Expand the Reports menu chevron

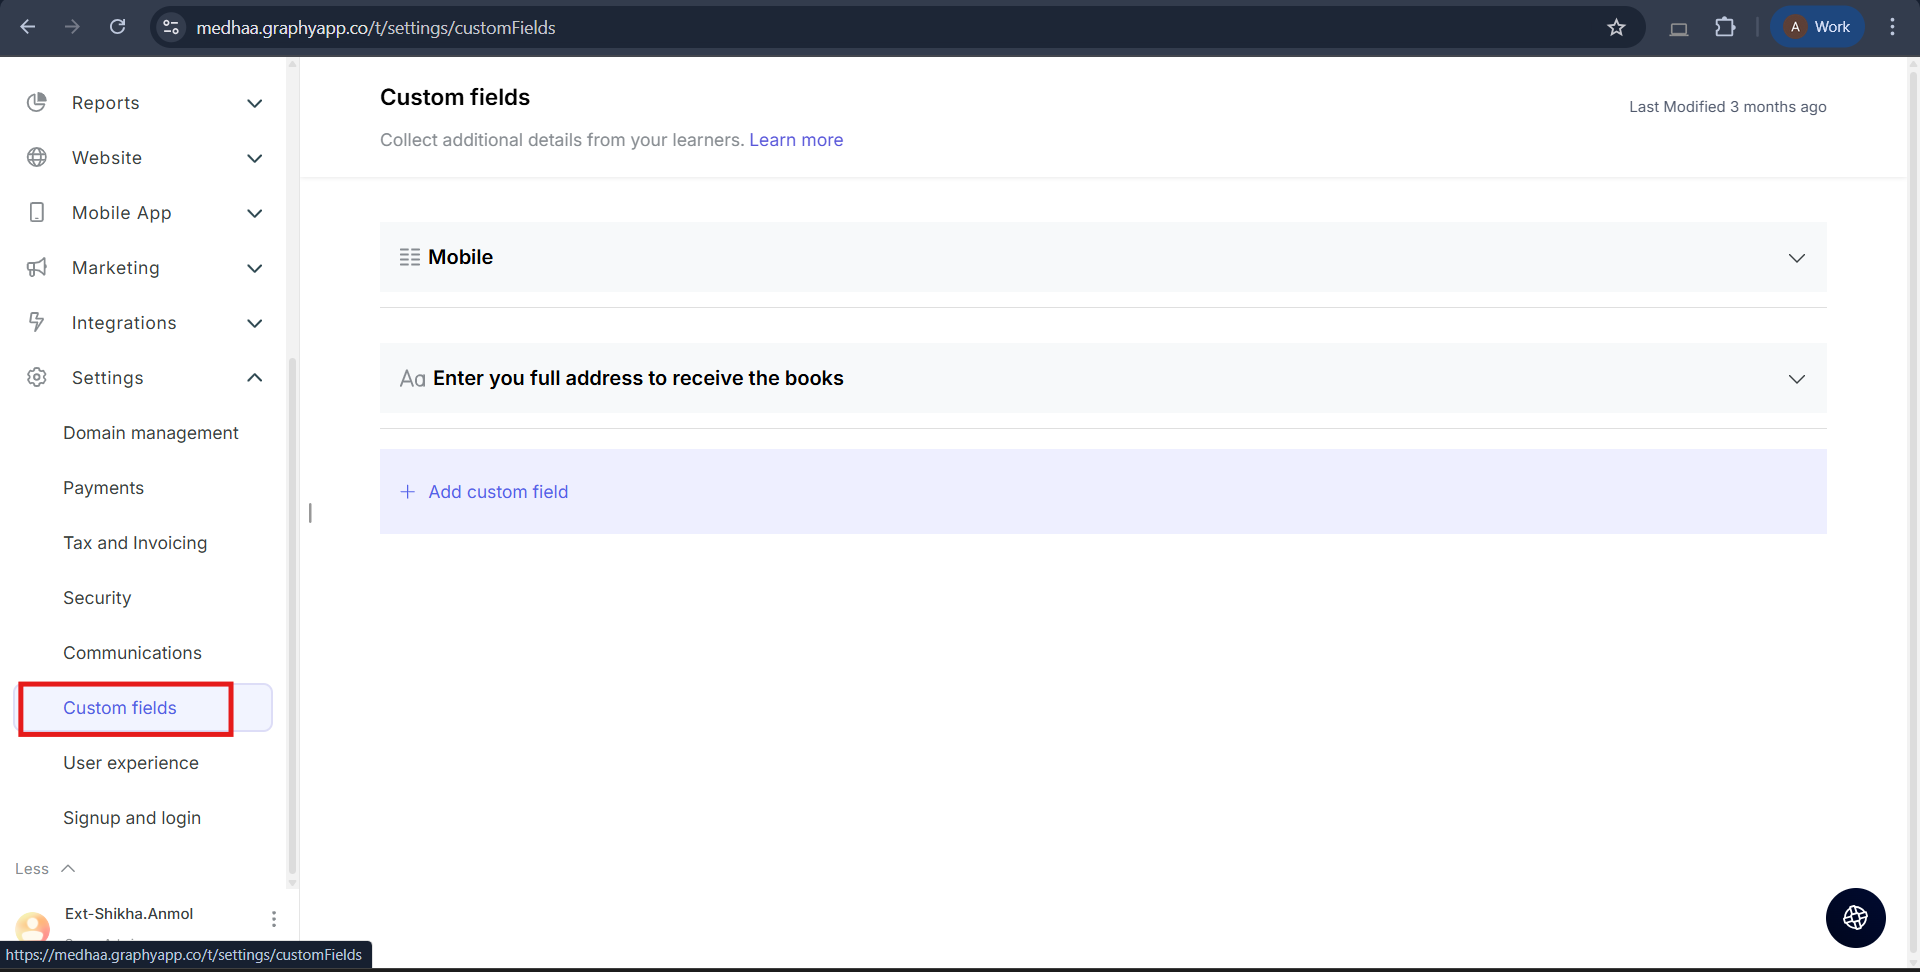(255, 103)
